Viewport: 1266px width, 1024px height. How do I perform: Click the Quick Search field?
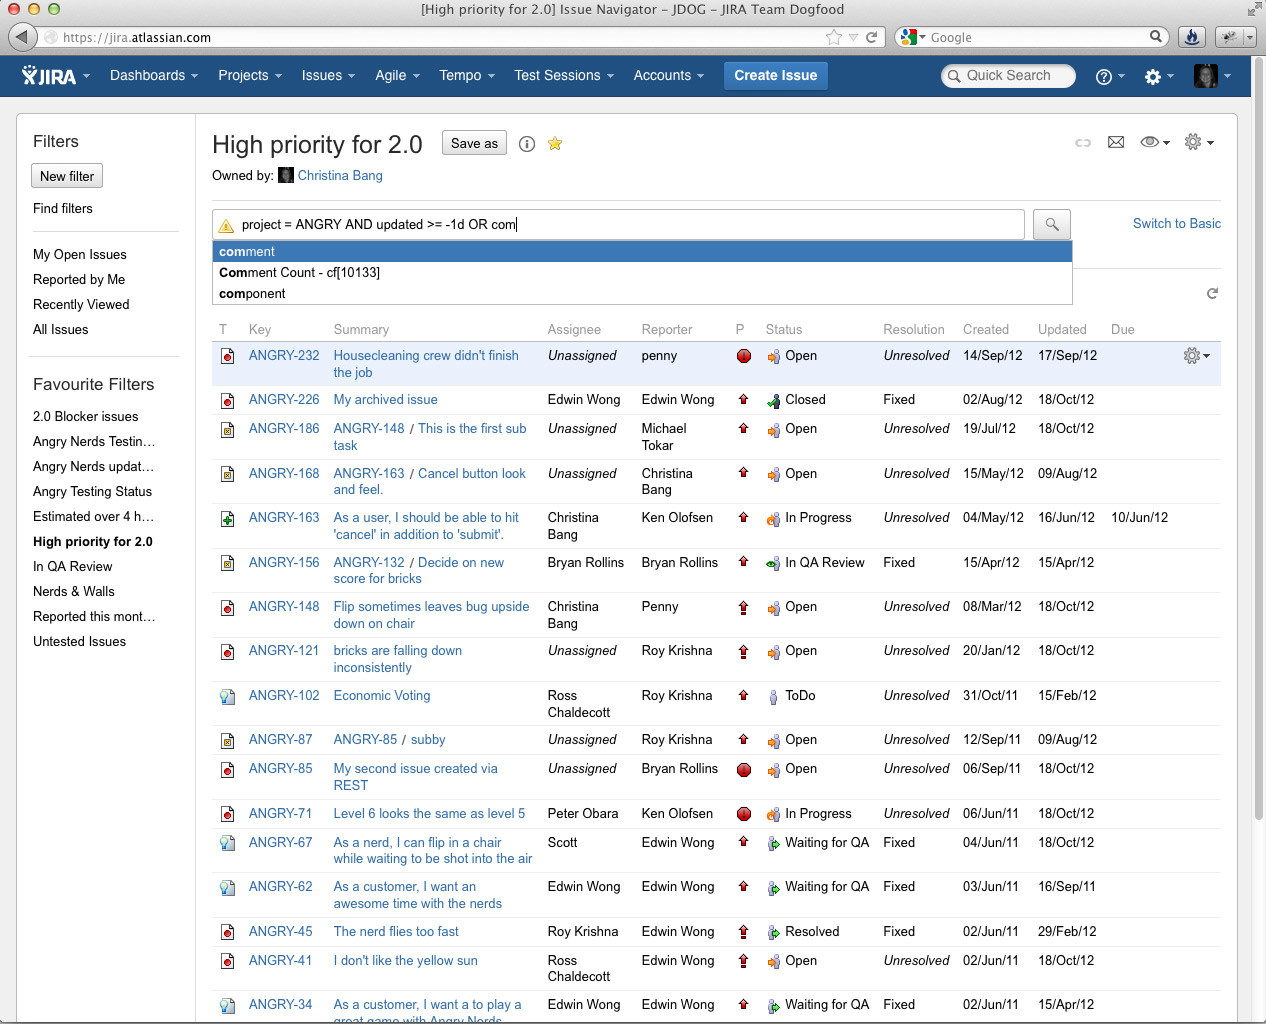[1008, 76]
